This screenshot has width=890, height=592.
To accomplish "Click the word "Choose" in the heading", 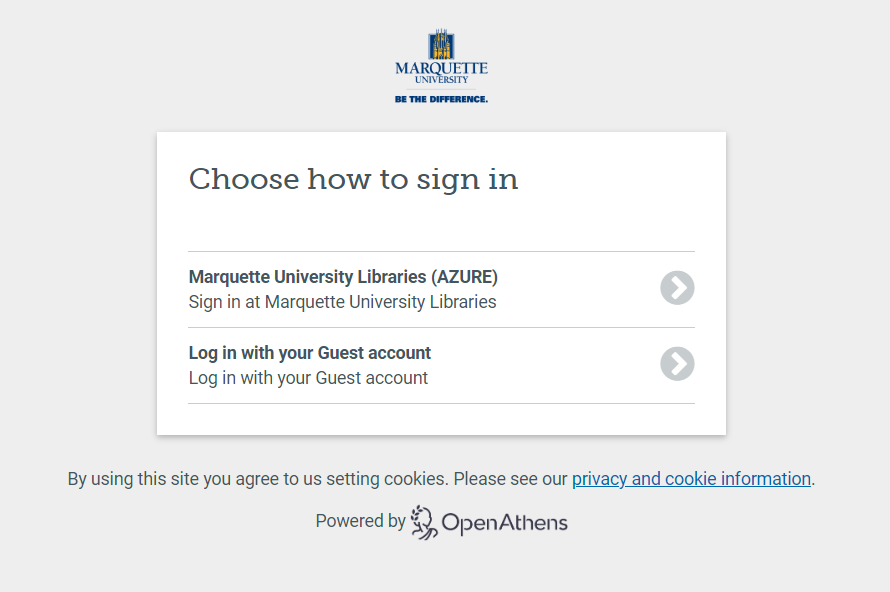I will pyautogui.click(x=244, y=180).
